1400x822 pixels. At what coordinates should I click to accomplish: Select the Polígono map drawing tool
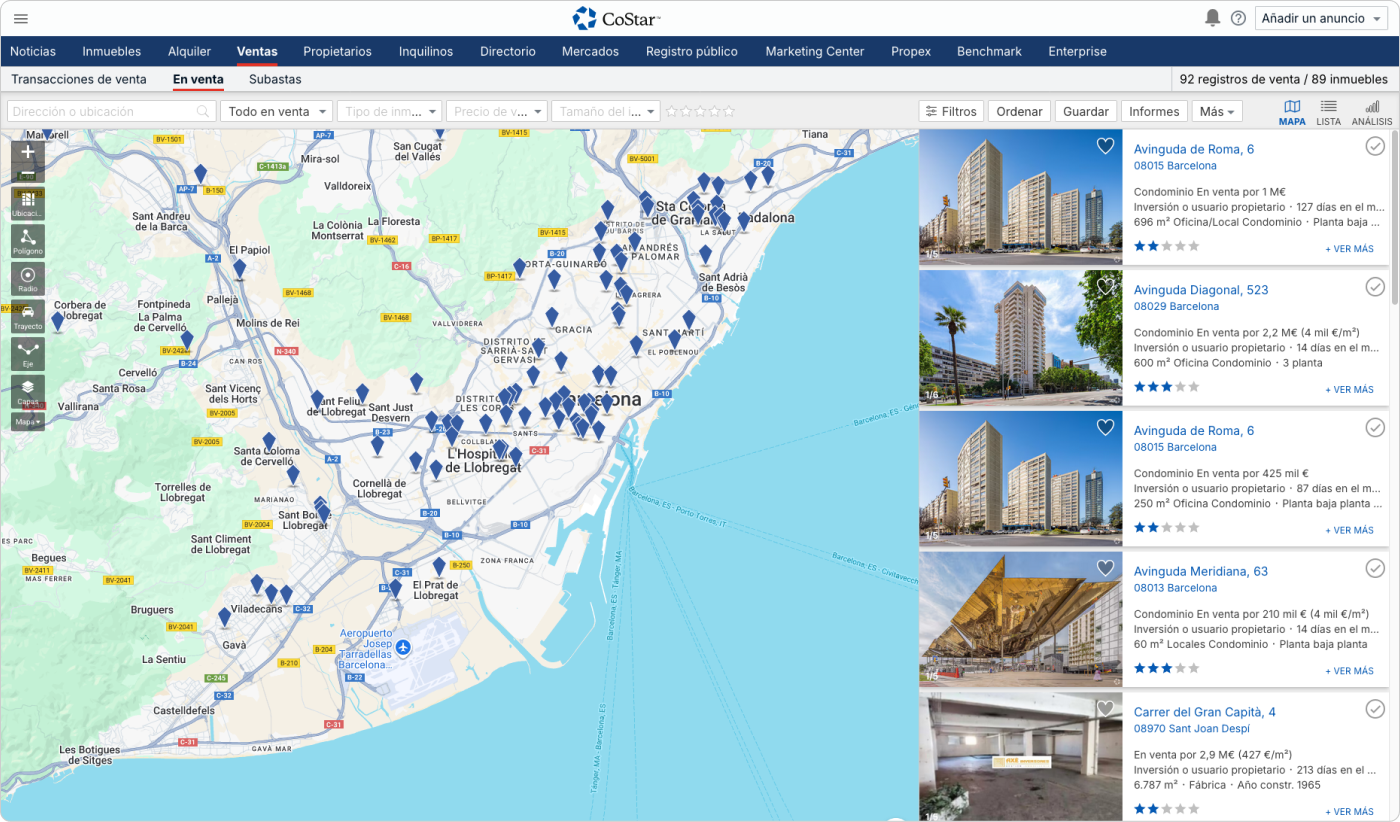(27, 240)
